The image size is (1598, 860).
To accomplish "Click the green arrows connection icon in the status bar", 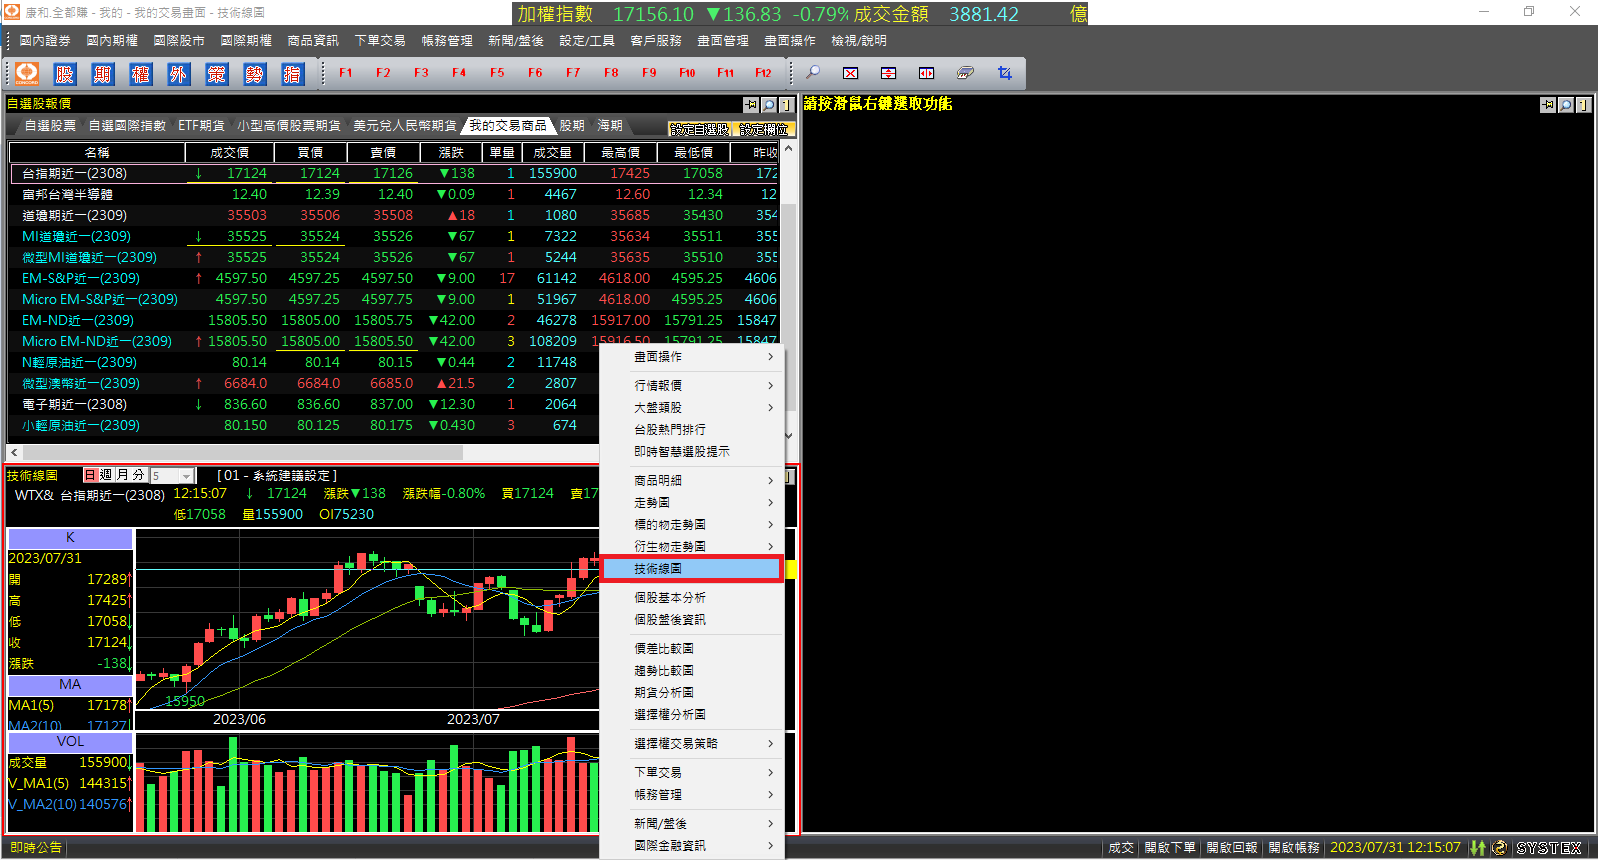I will click(1478, 847).
